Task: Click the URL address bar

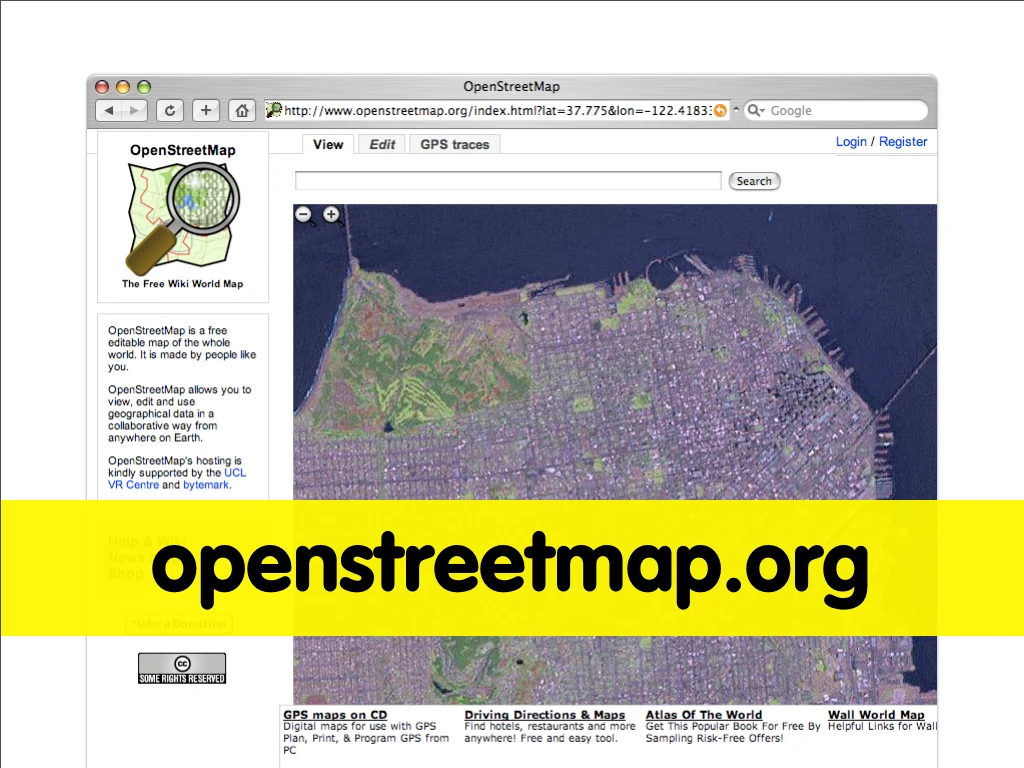Action: 497,110
